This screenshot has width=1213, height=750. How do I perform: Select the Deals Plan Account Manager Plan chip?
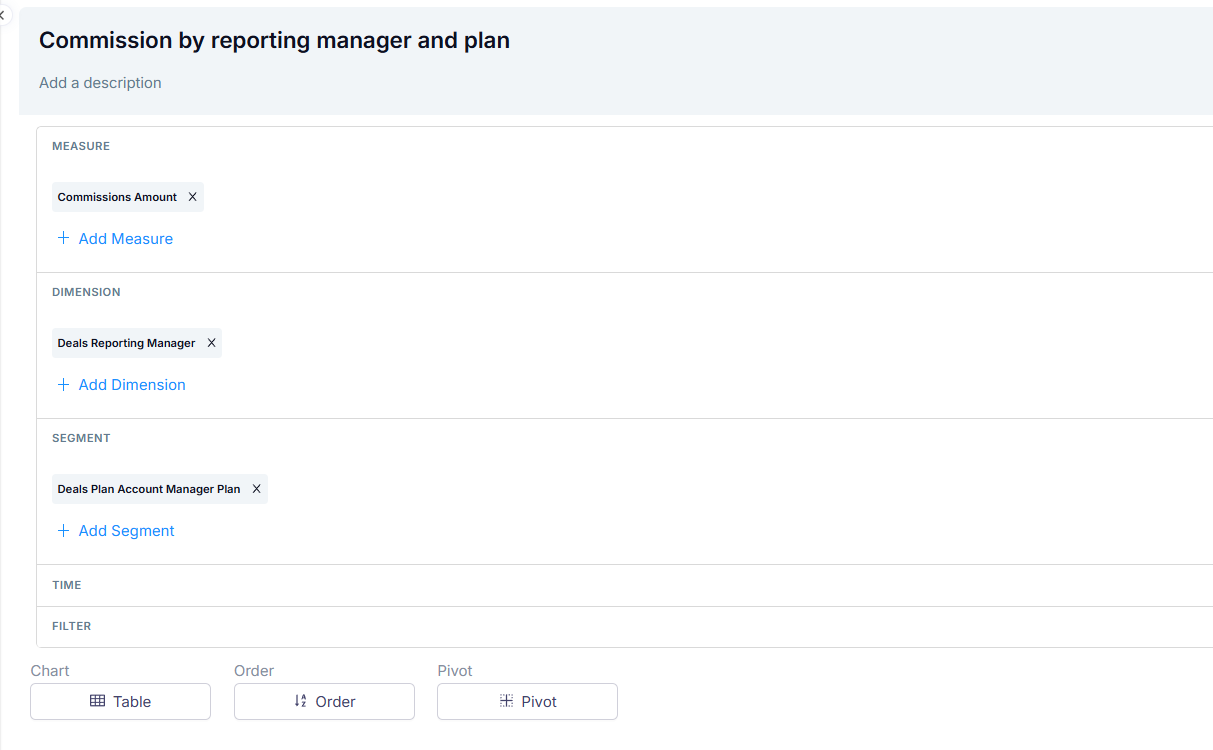pyautogui.click(x=149, y=489)
